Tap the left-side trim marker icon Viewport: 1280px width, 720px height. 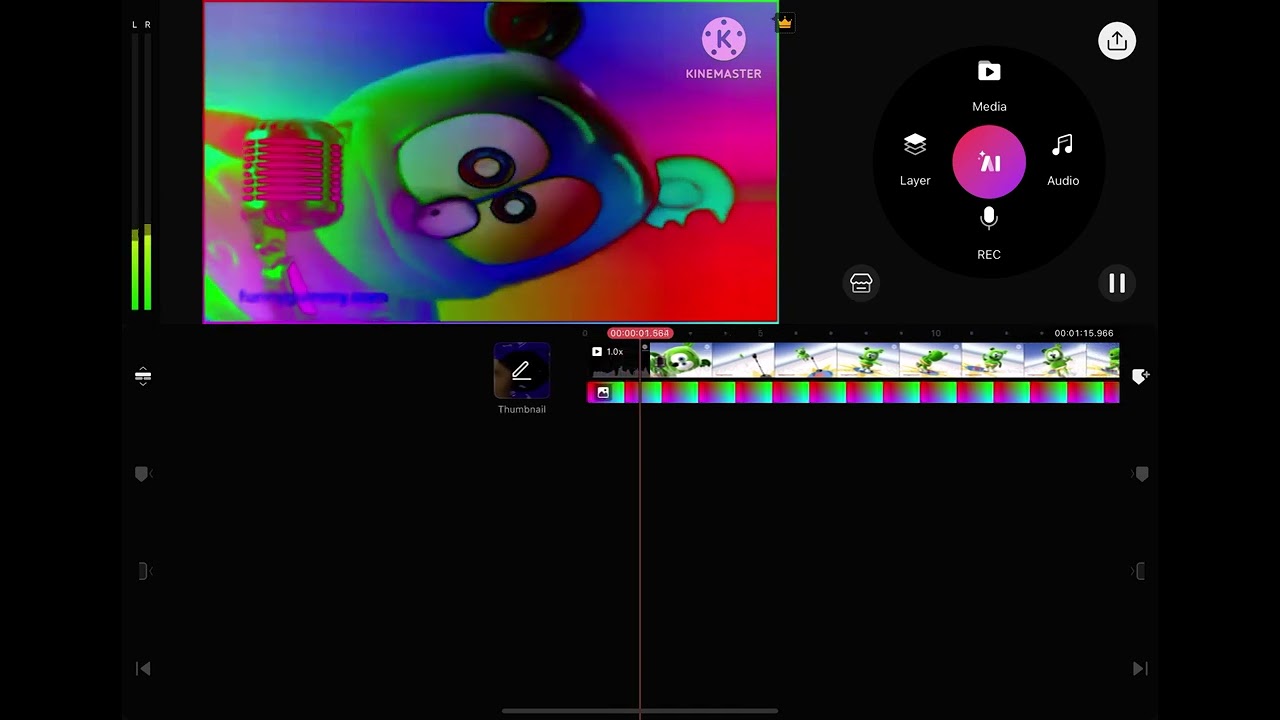coord(143,473)
